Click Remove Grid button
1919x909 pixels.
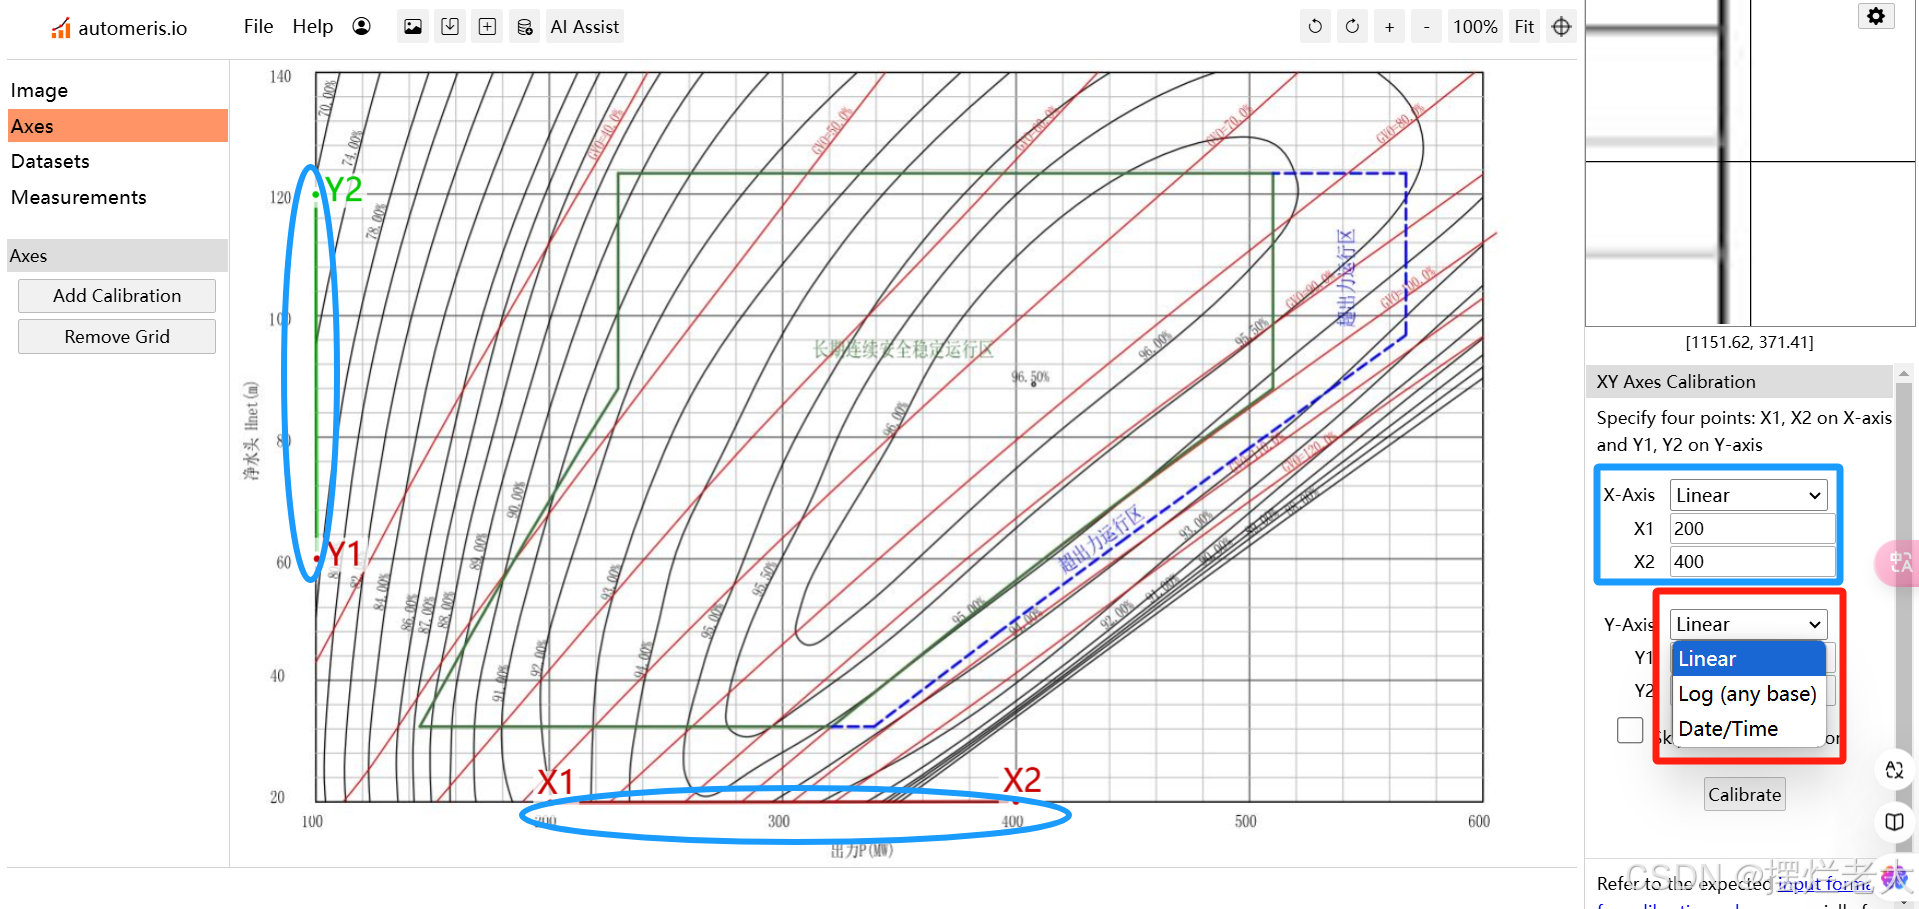click(117, 337)
